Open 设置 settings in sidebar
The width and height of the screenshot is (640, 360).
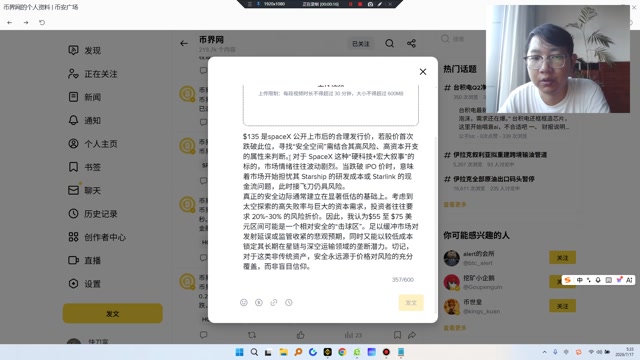point(84,284)
